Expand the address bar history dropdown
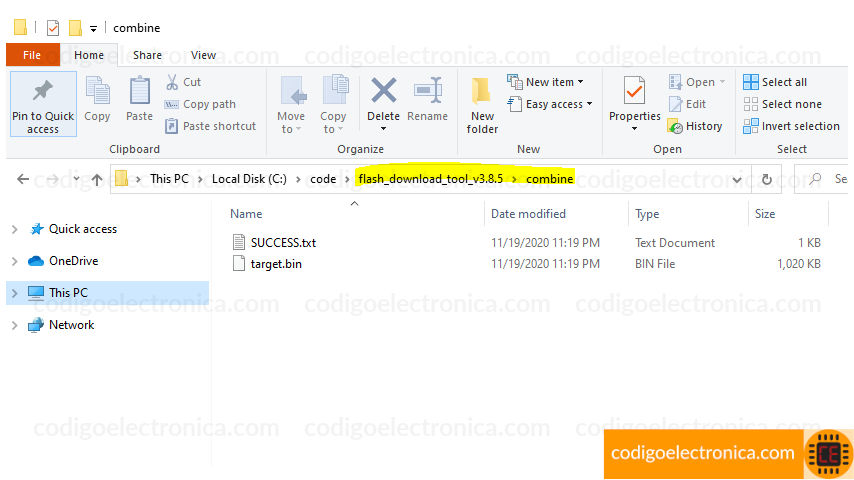Screen dimensions: 854x480 (737, 179)
